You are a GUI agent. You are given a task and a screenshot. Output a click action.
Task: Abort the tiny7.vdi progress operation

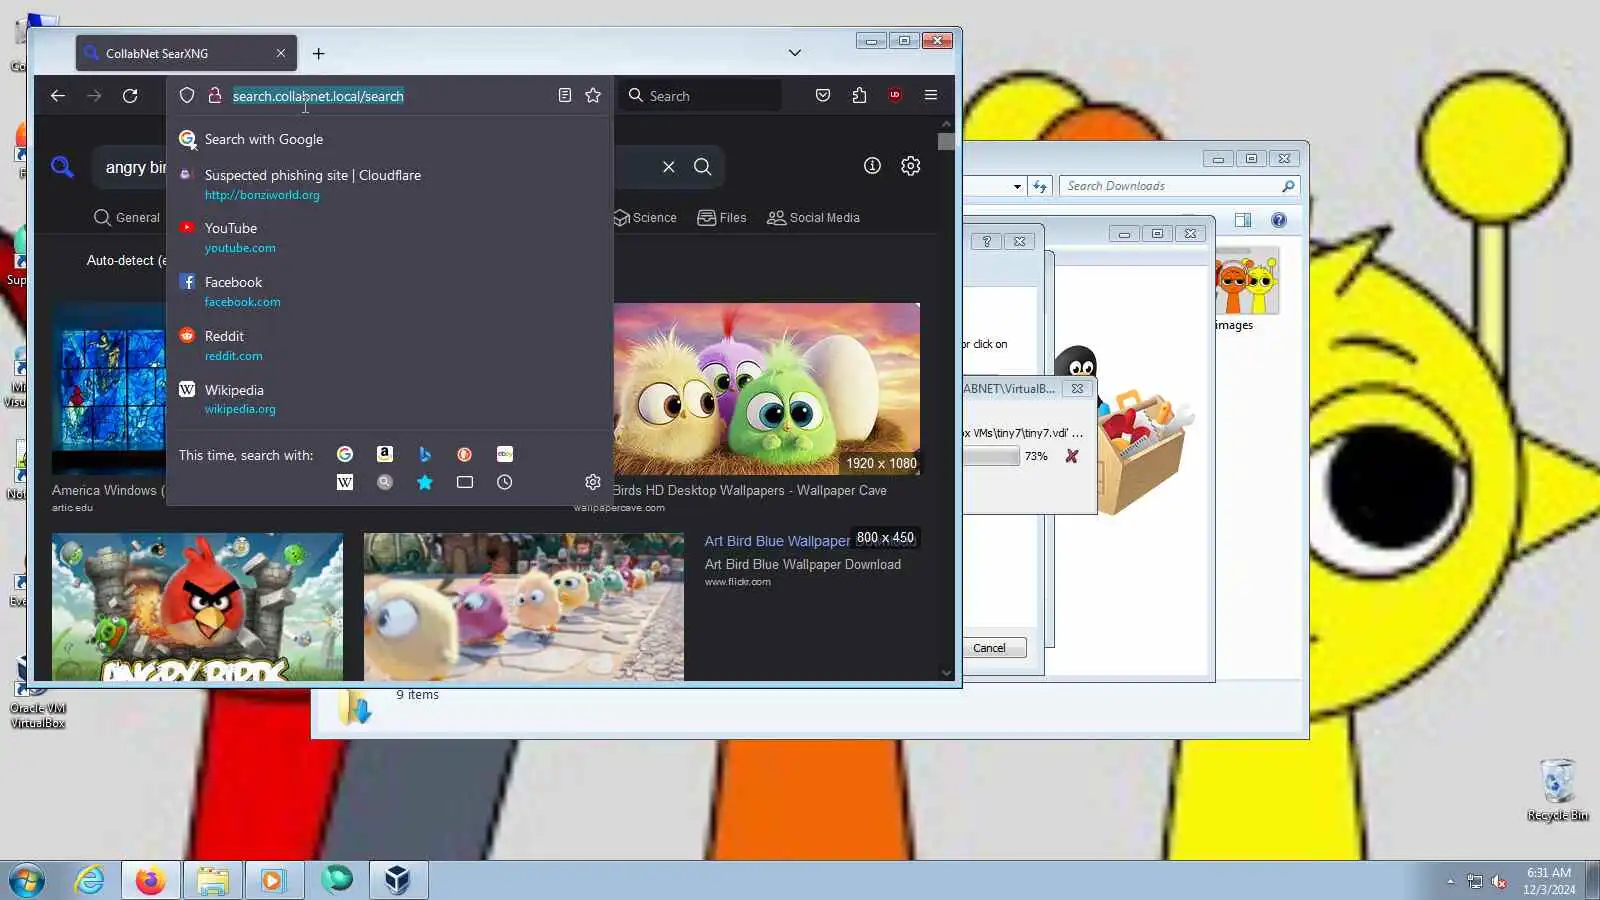[x=1072, y=456]
